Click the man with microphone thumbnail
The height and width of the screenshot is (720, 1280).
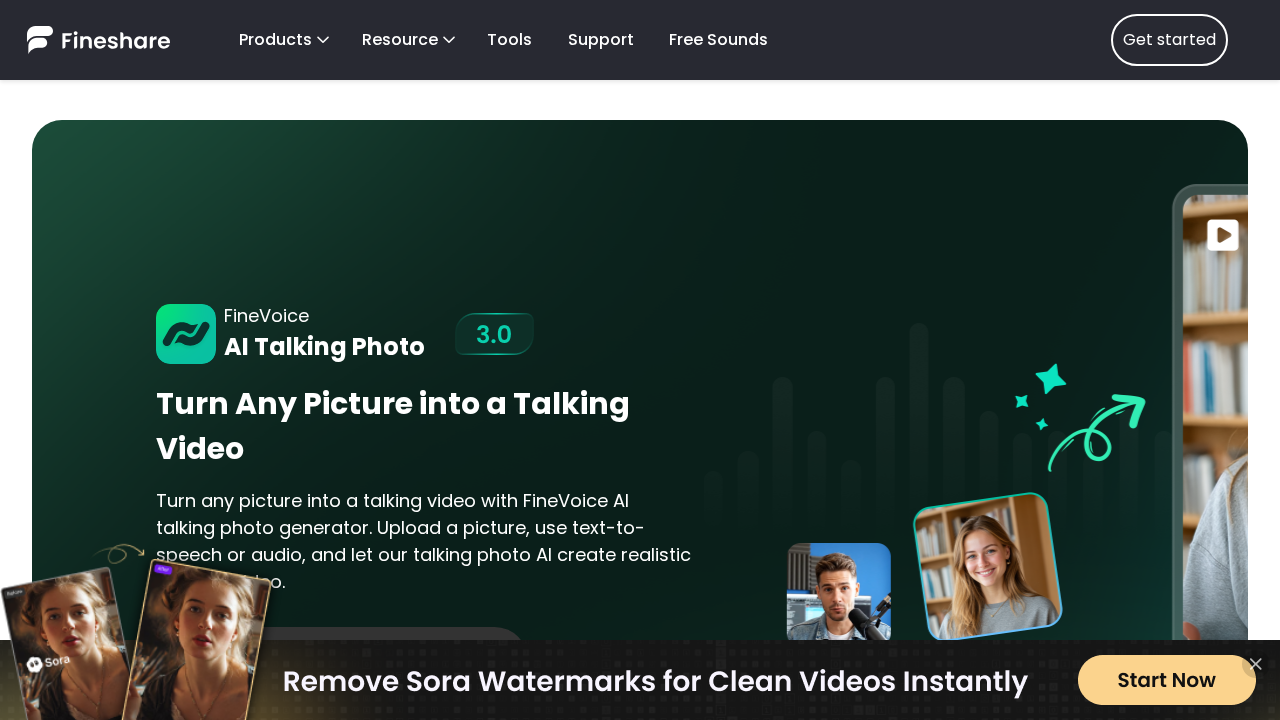tap(839, 591)
